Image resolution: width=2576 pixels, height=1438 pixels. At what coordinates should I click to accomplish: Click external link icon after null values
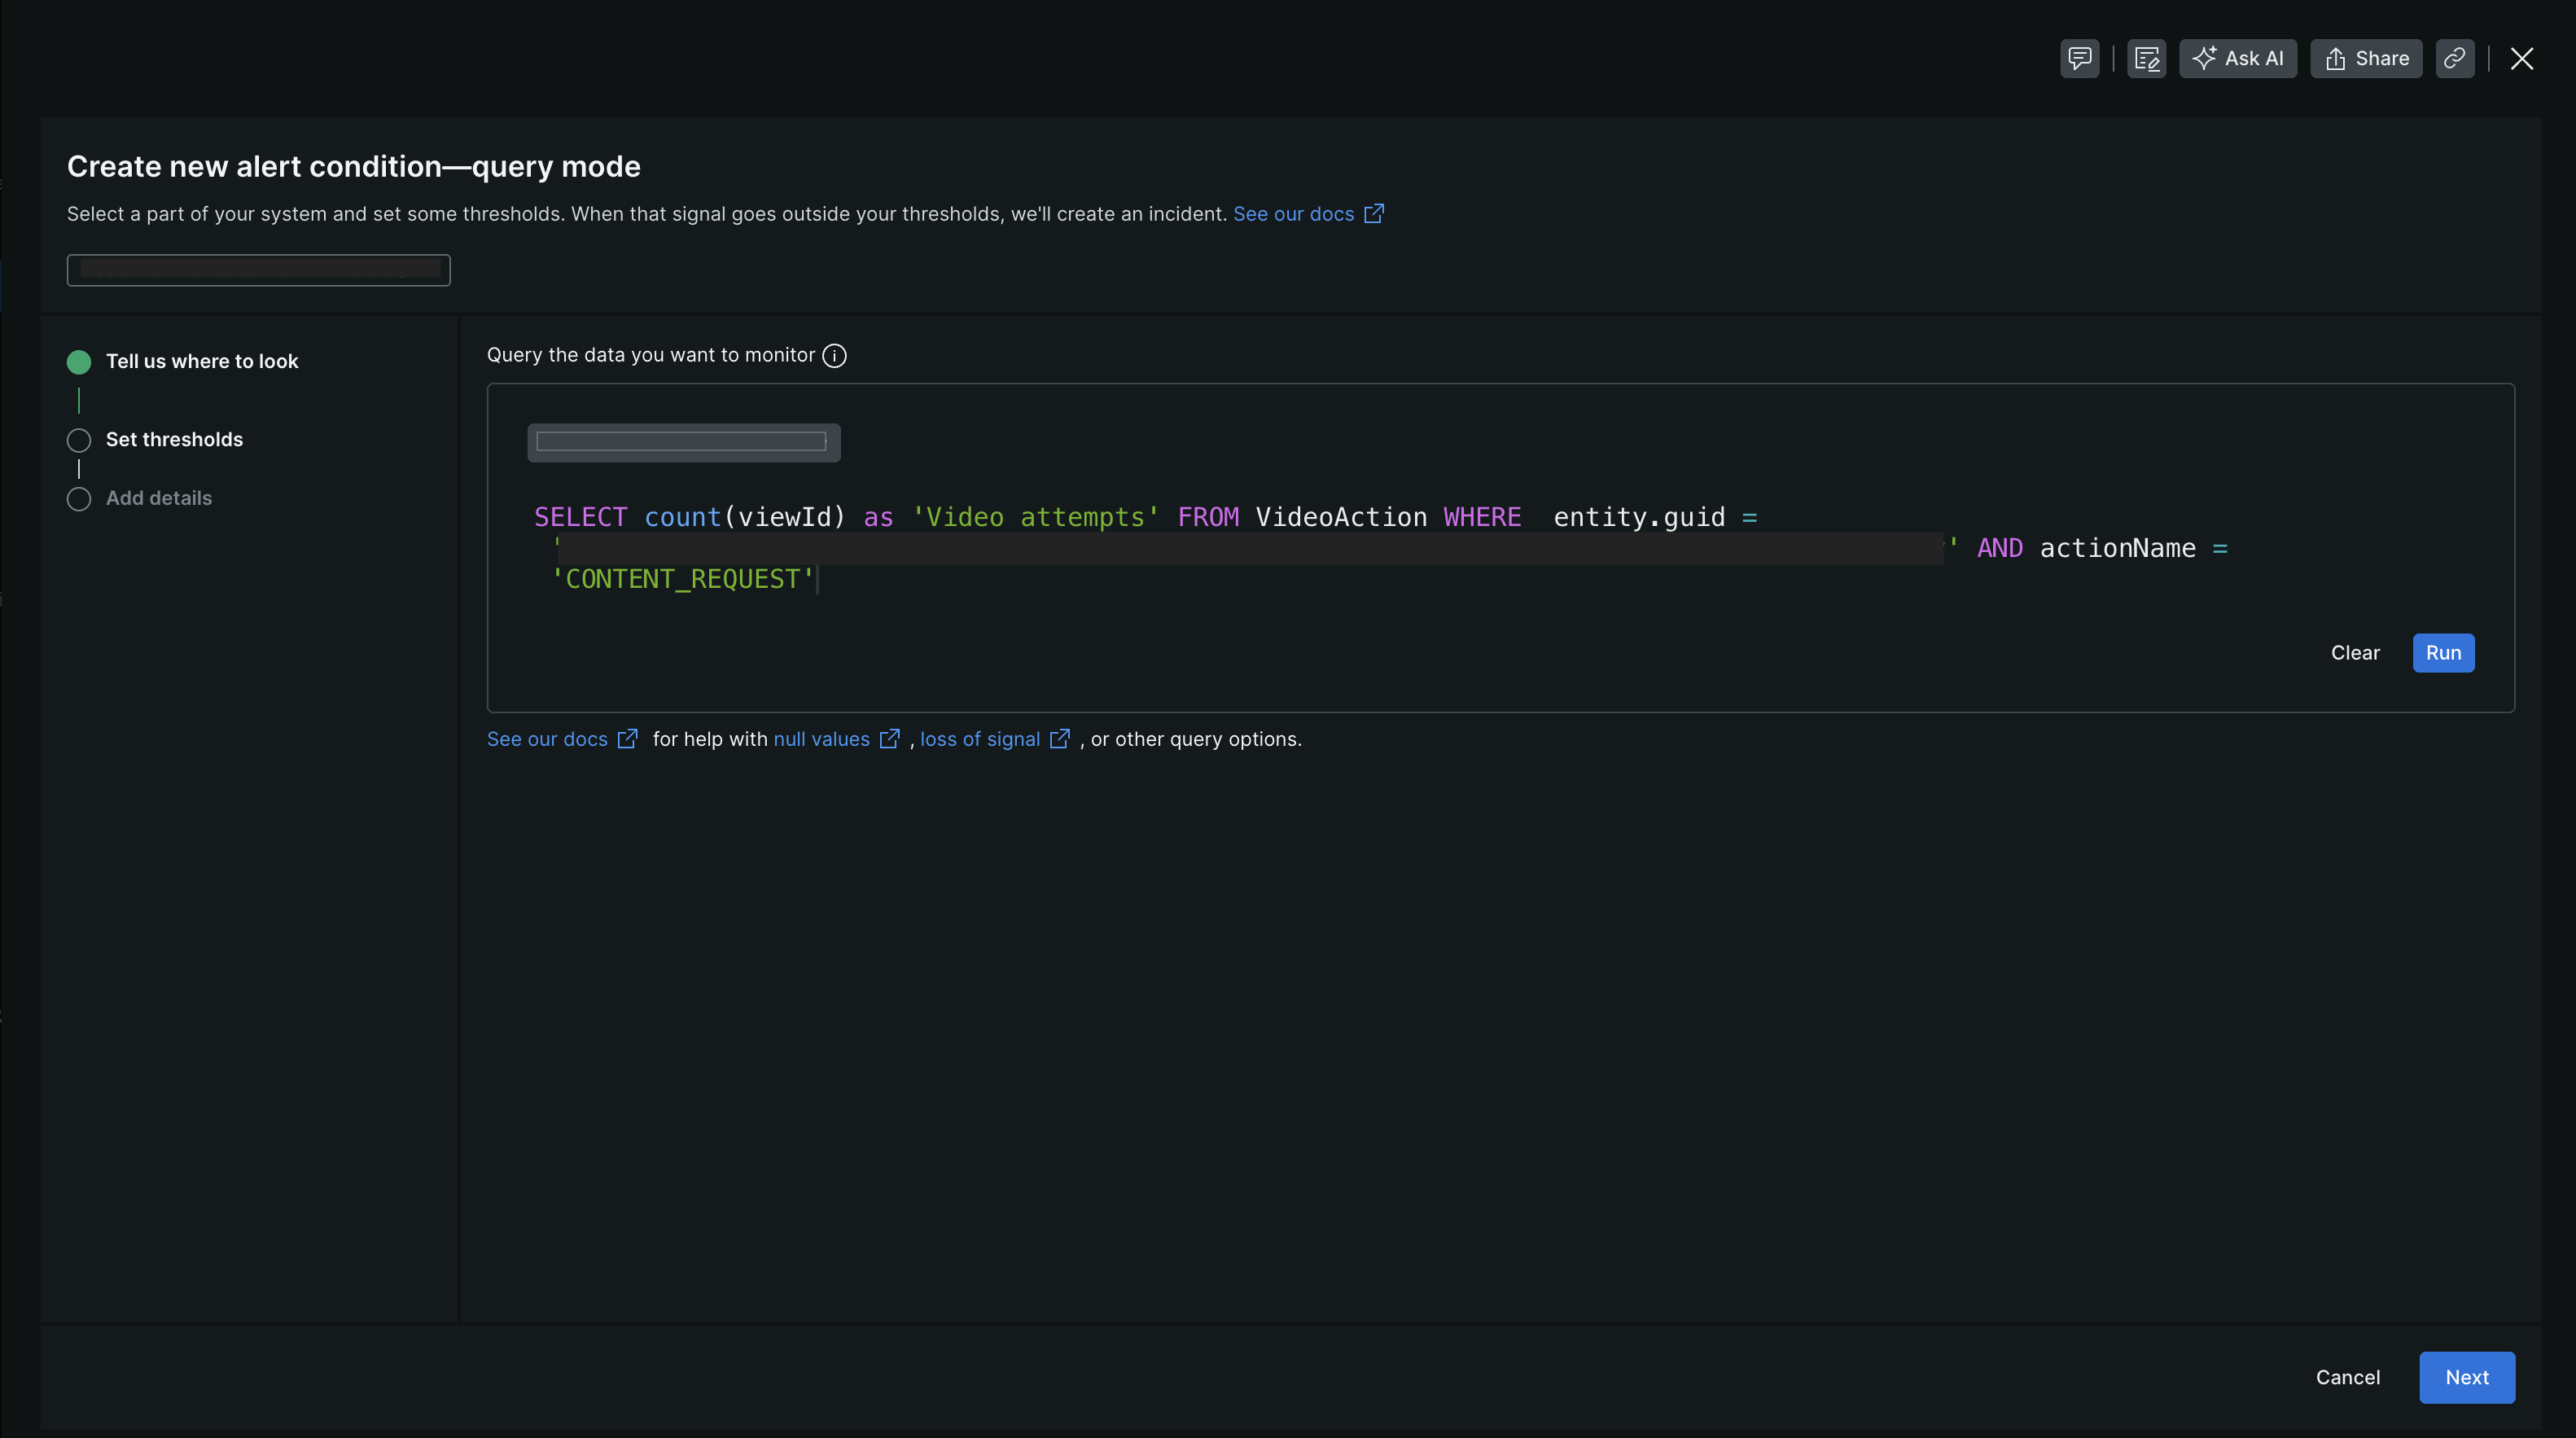(x=889, y=739)
